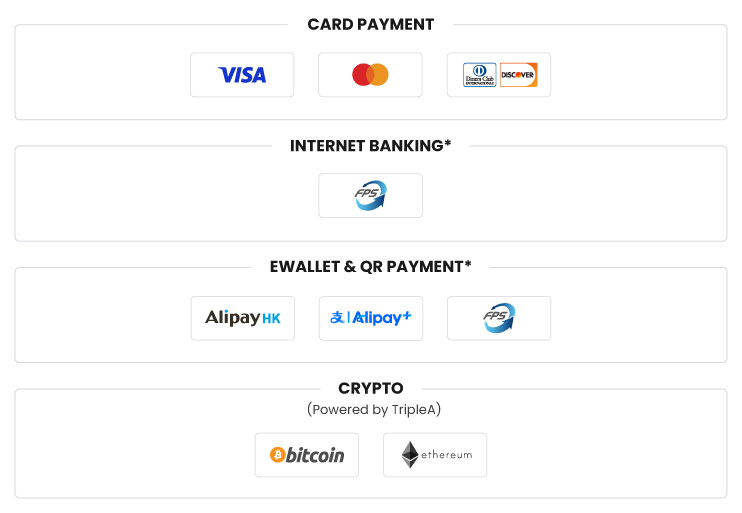The width and height of the screenshot is (742, 513).
Task: Pick FPS in eWallet & QR Payment
Action: 499,318
